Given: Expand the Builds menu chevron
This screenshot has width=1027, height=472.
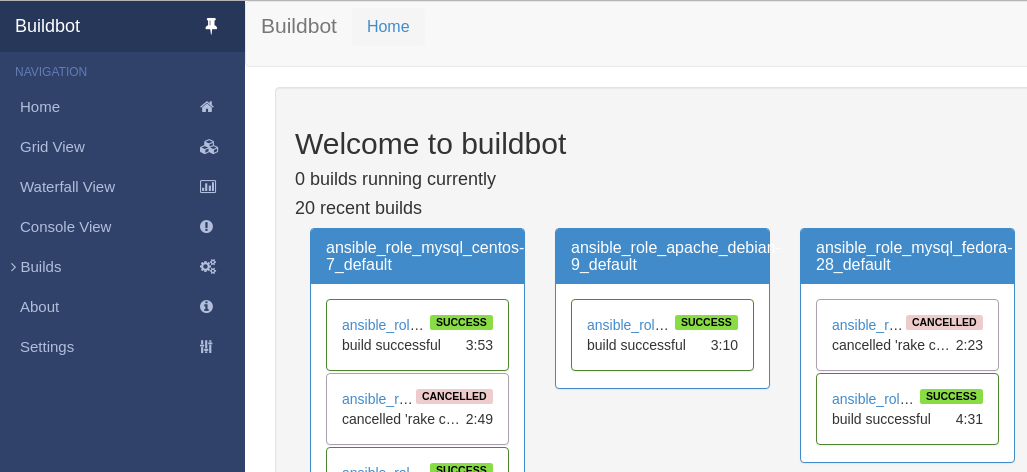Looking at the screenshot, I should pos(13,266).
